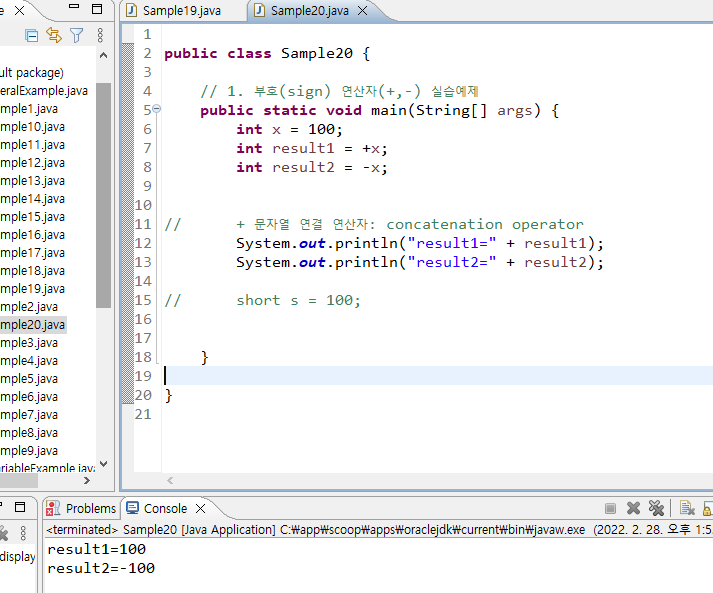
Task: Open Sample13.java in the explorer
Action: tap(32, 181)
